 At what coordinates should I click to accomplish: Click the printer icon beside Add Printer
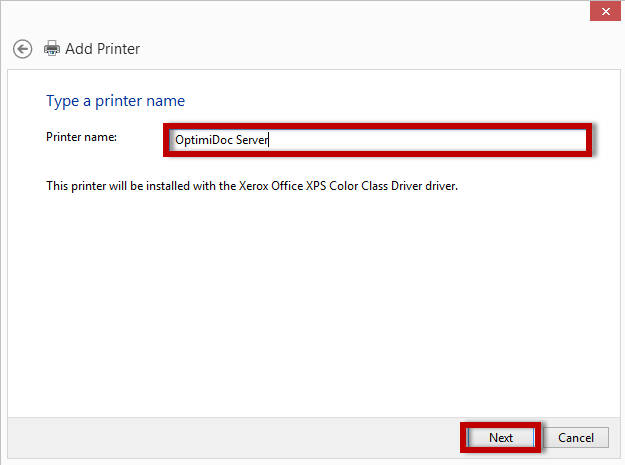pos(52,48)
